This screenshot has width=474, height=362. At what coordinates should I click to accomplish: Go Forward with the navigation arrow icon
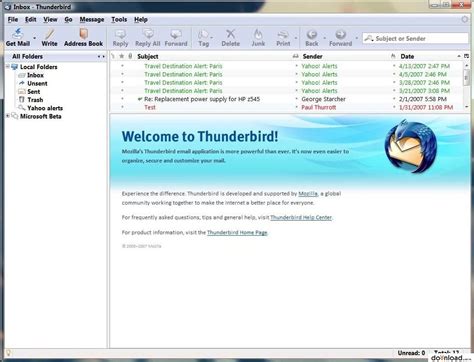tap(340, 34)
